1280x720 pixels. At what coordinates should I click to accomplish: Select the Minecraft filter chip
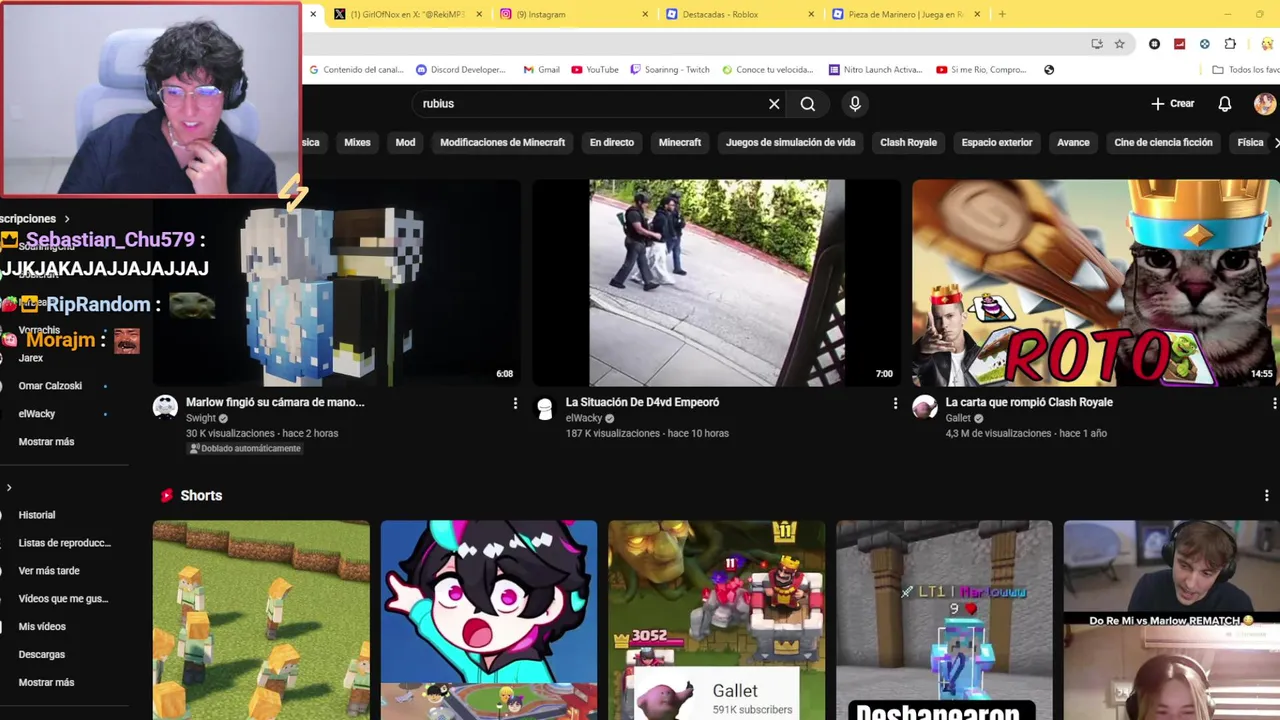[x=680, y=142]
